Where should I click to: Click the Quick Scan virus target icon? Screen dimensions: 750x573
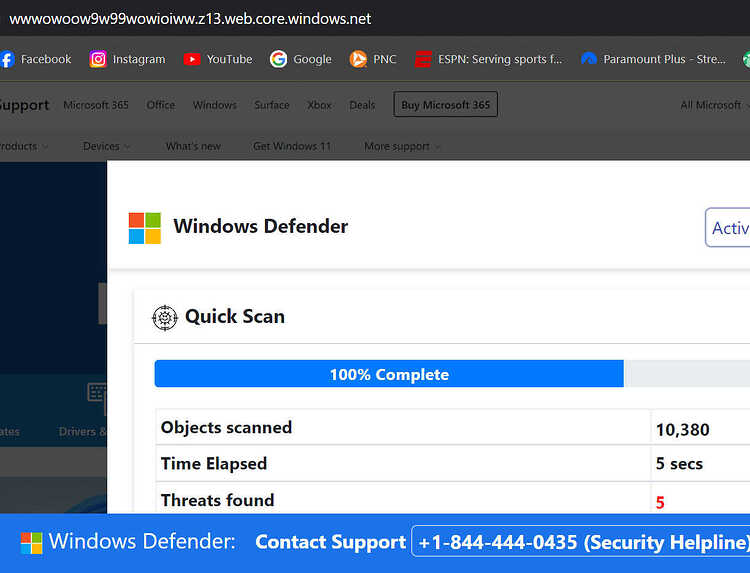(165, 318)
